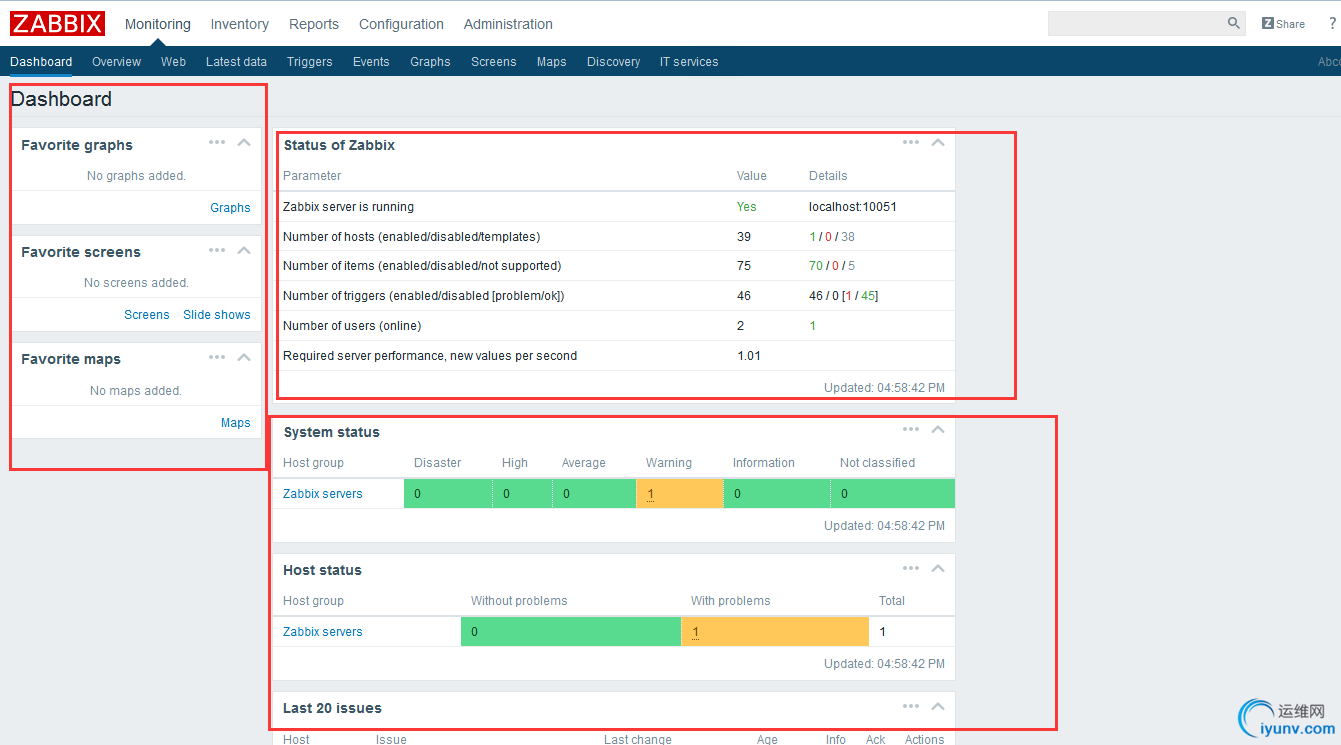Viewport: 1341px width, 745px height.
Task: Open Favorite graphs widget options menu
Action: tap(217, 142)
